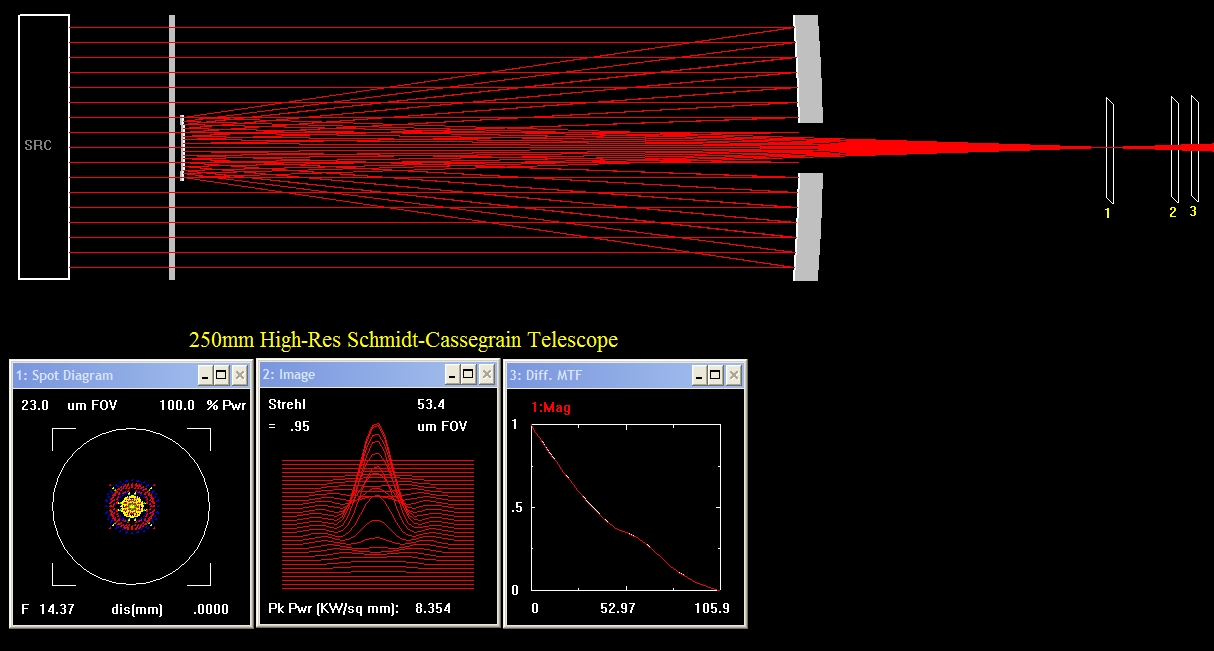Close the Image window
Image resolution: width=1214 pixels, height=651 pixels.
[x=486, y=375]
